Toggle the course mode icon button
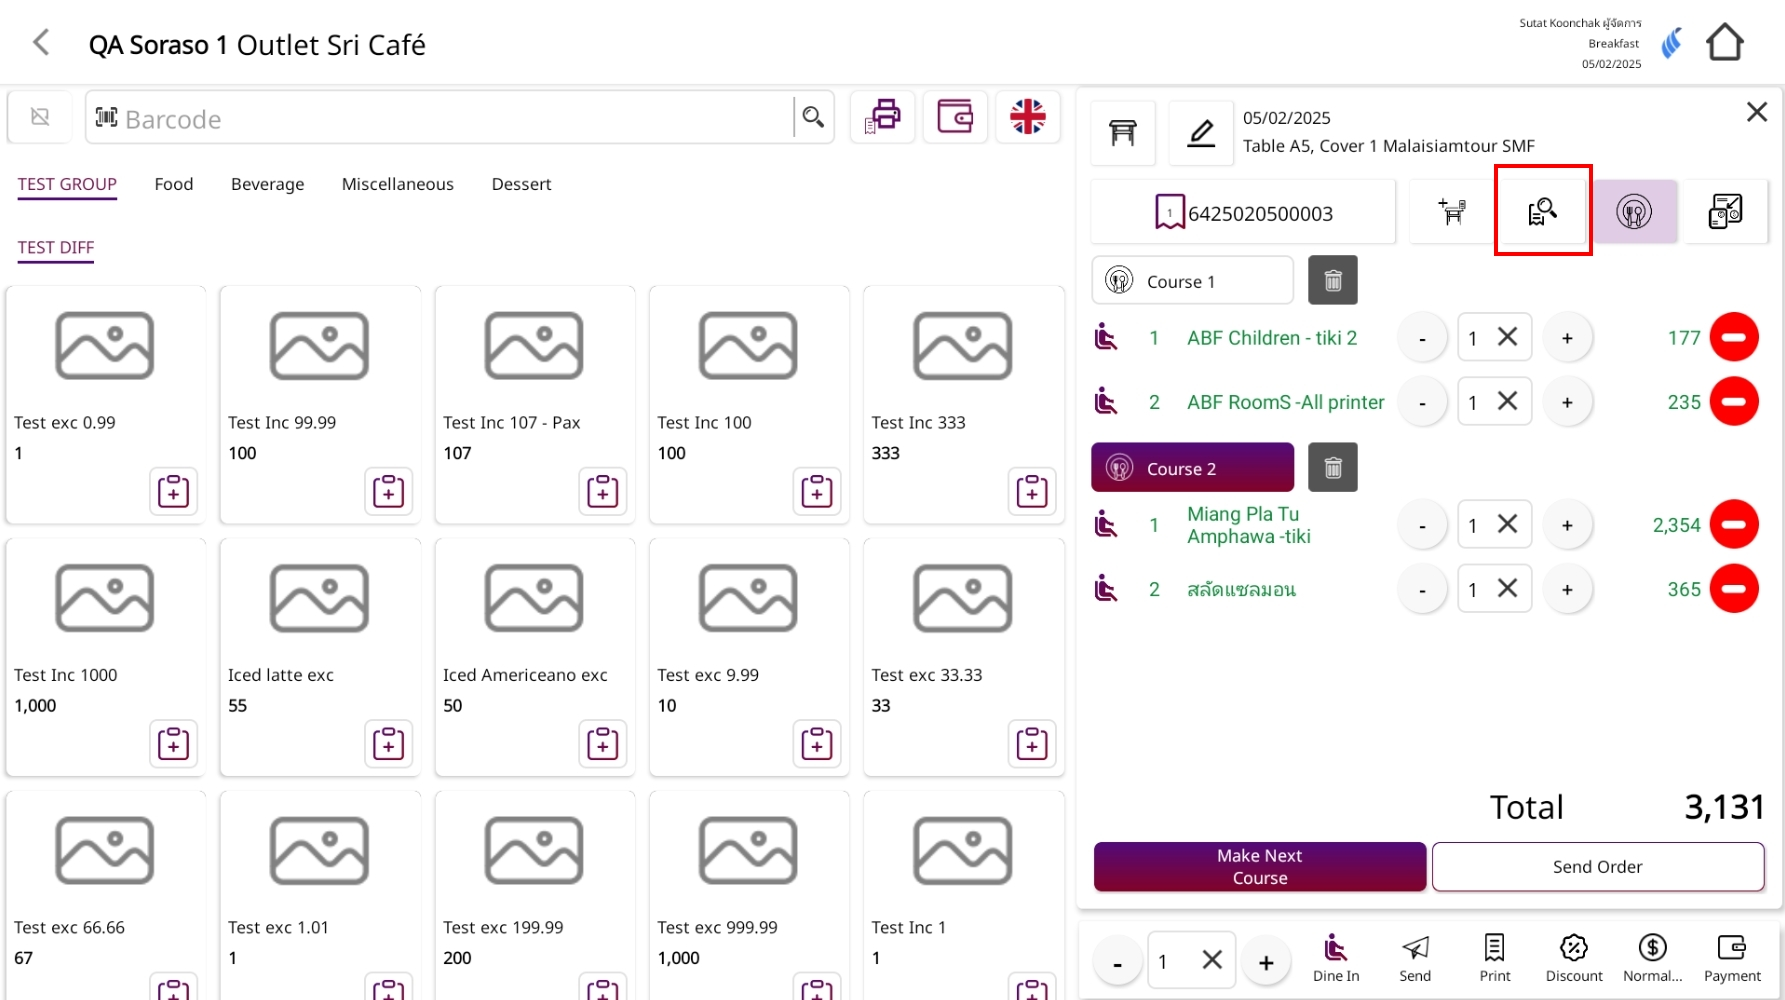 1633,211
